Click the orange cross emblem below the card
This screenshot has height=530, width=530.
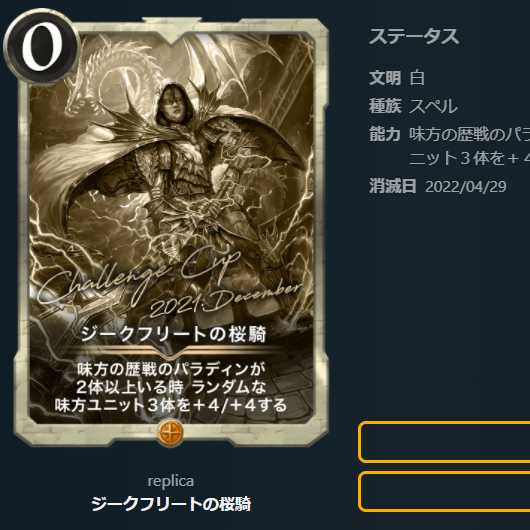pos(171,433)
